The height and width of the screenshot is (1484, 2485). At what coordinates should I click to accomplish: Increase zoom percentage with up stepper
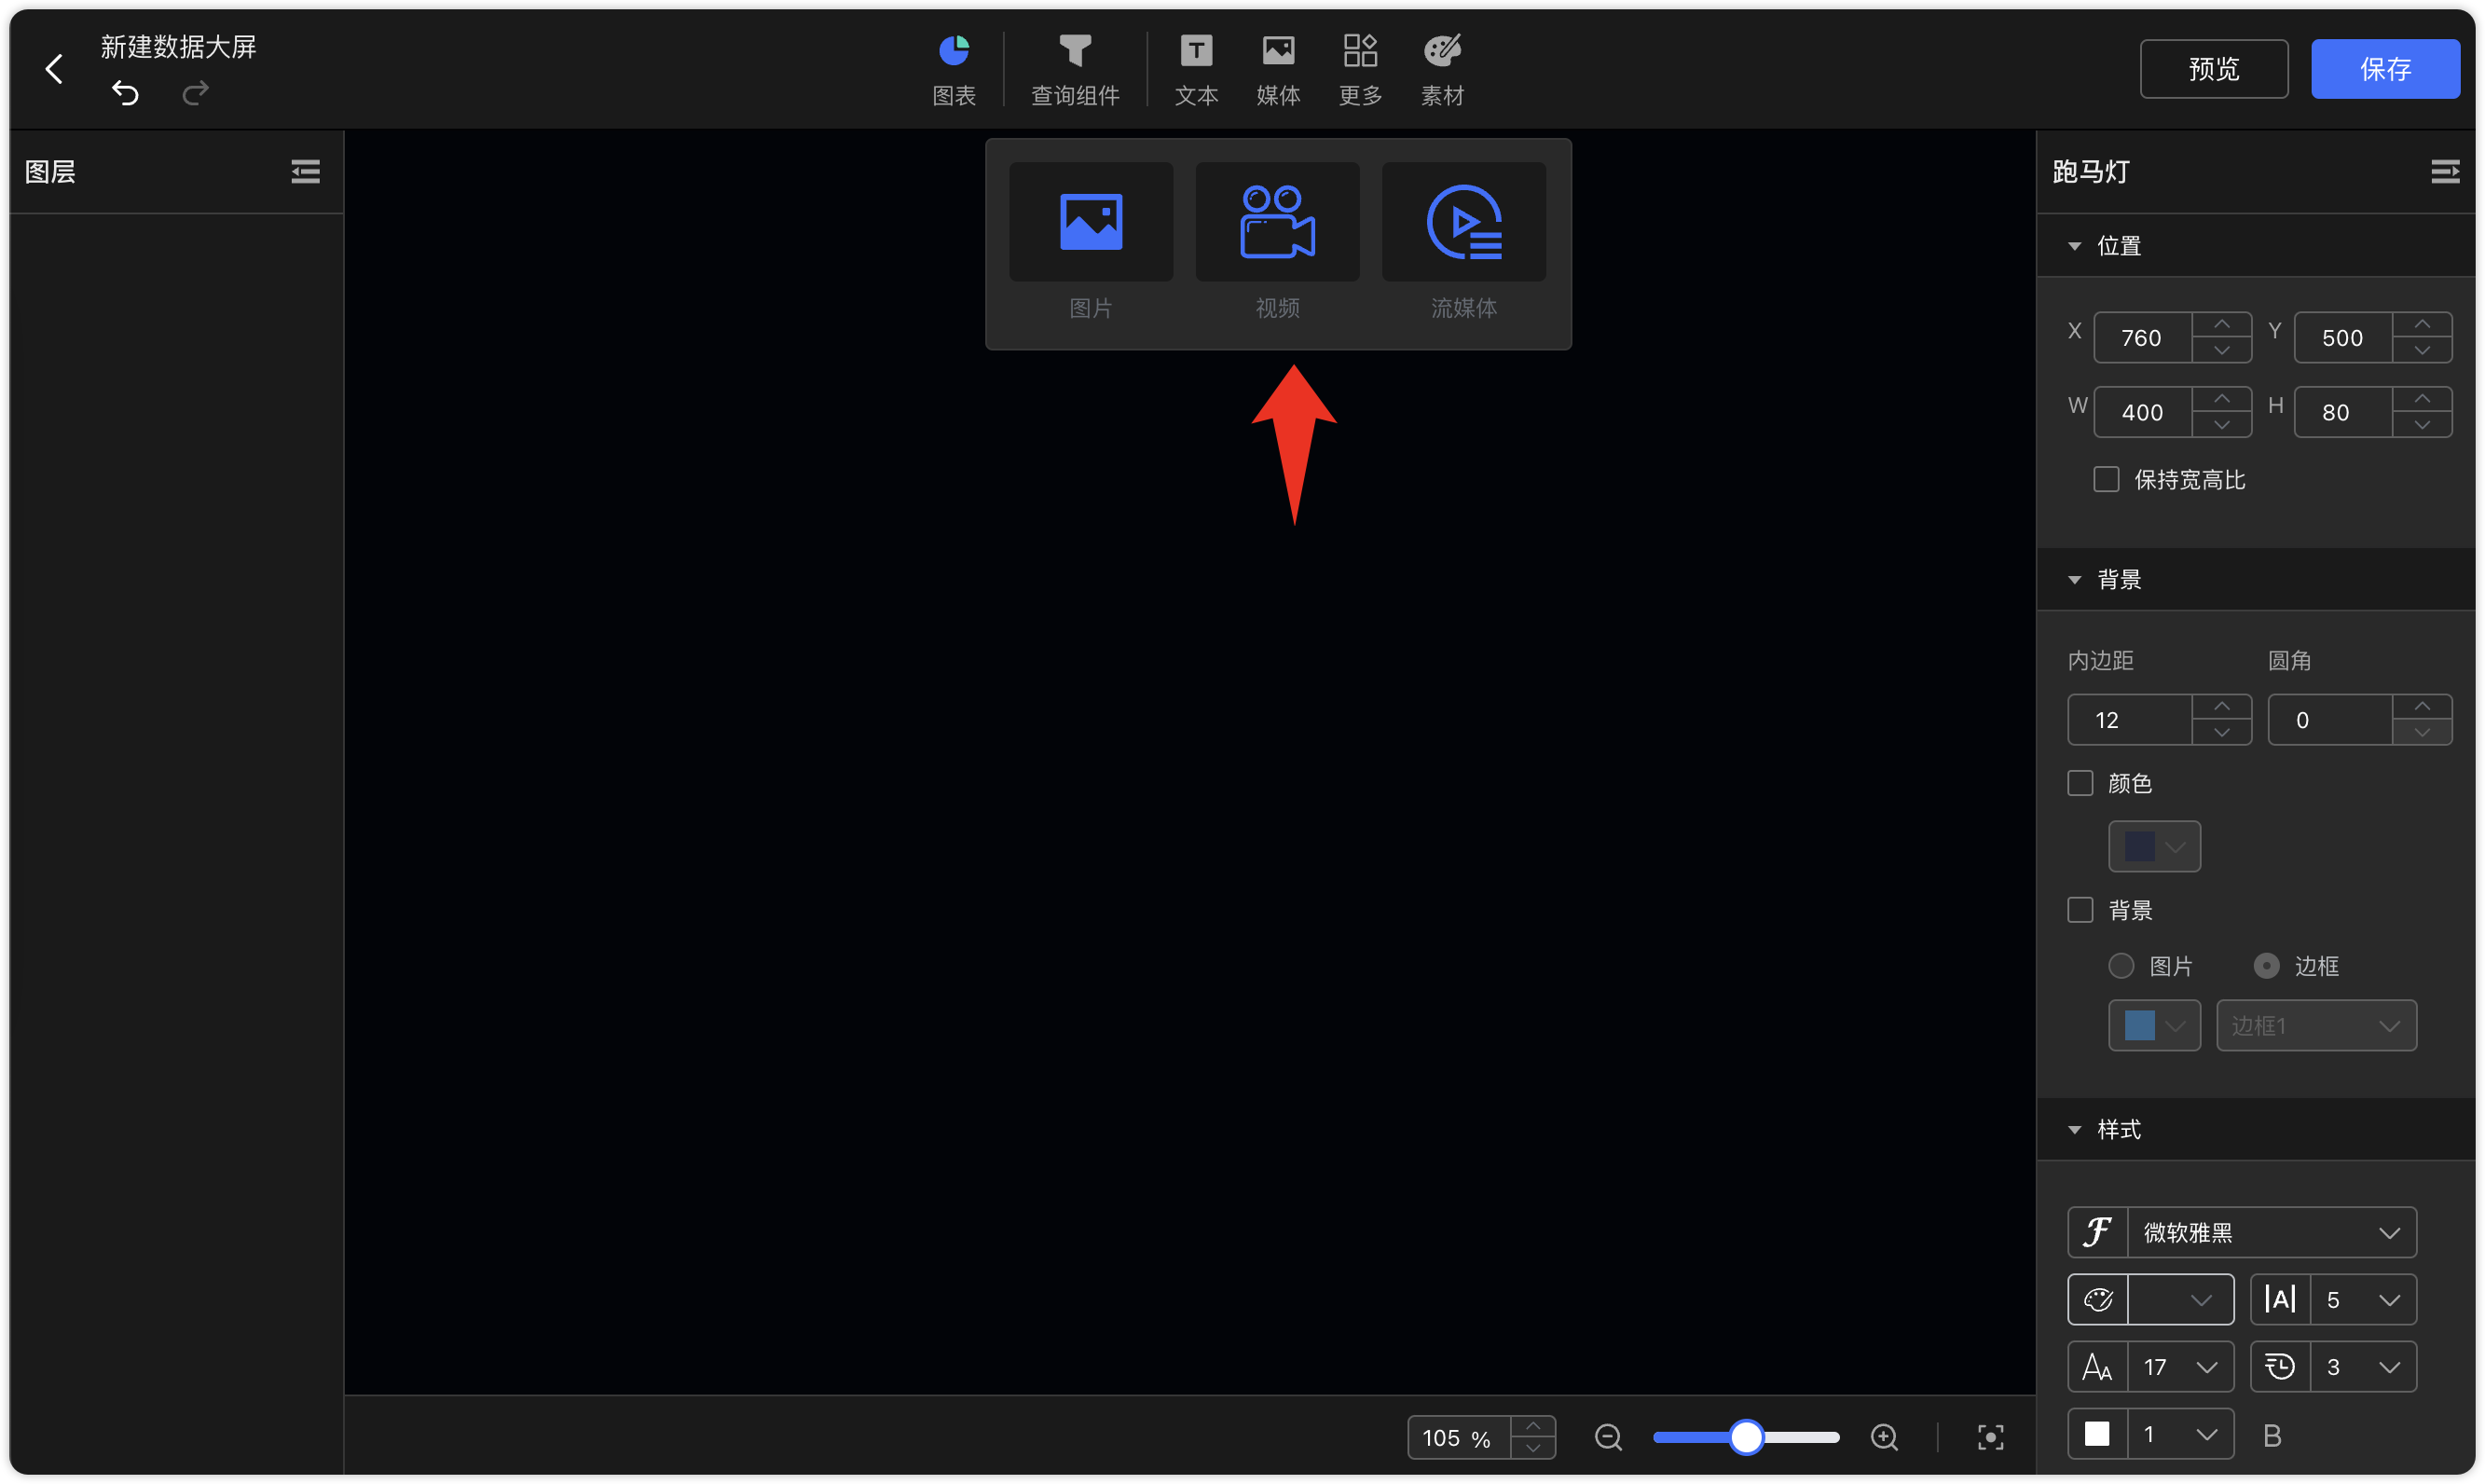click(x=1532, y=1426)
